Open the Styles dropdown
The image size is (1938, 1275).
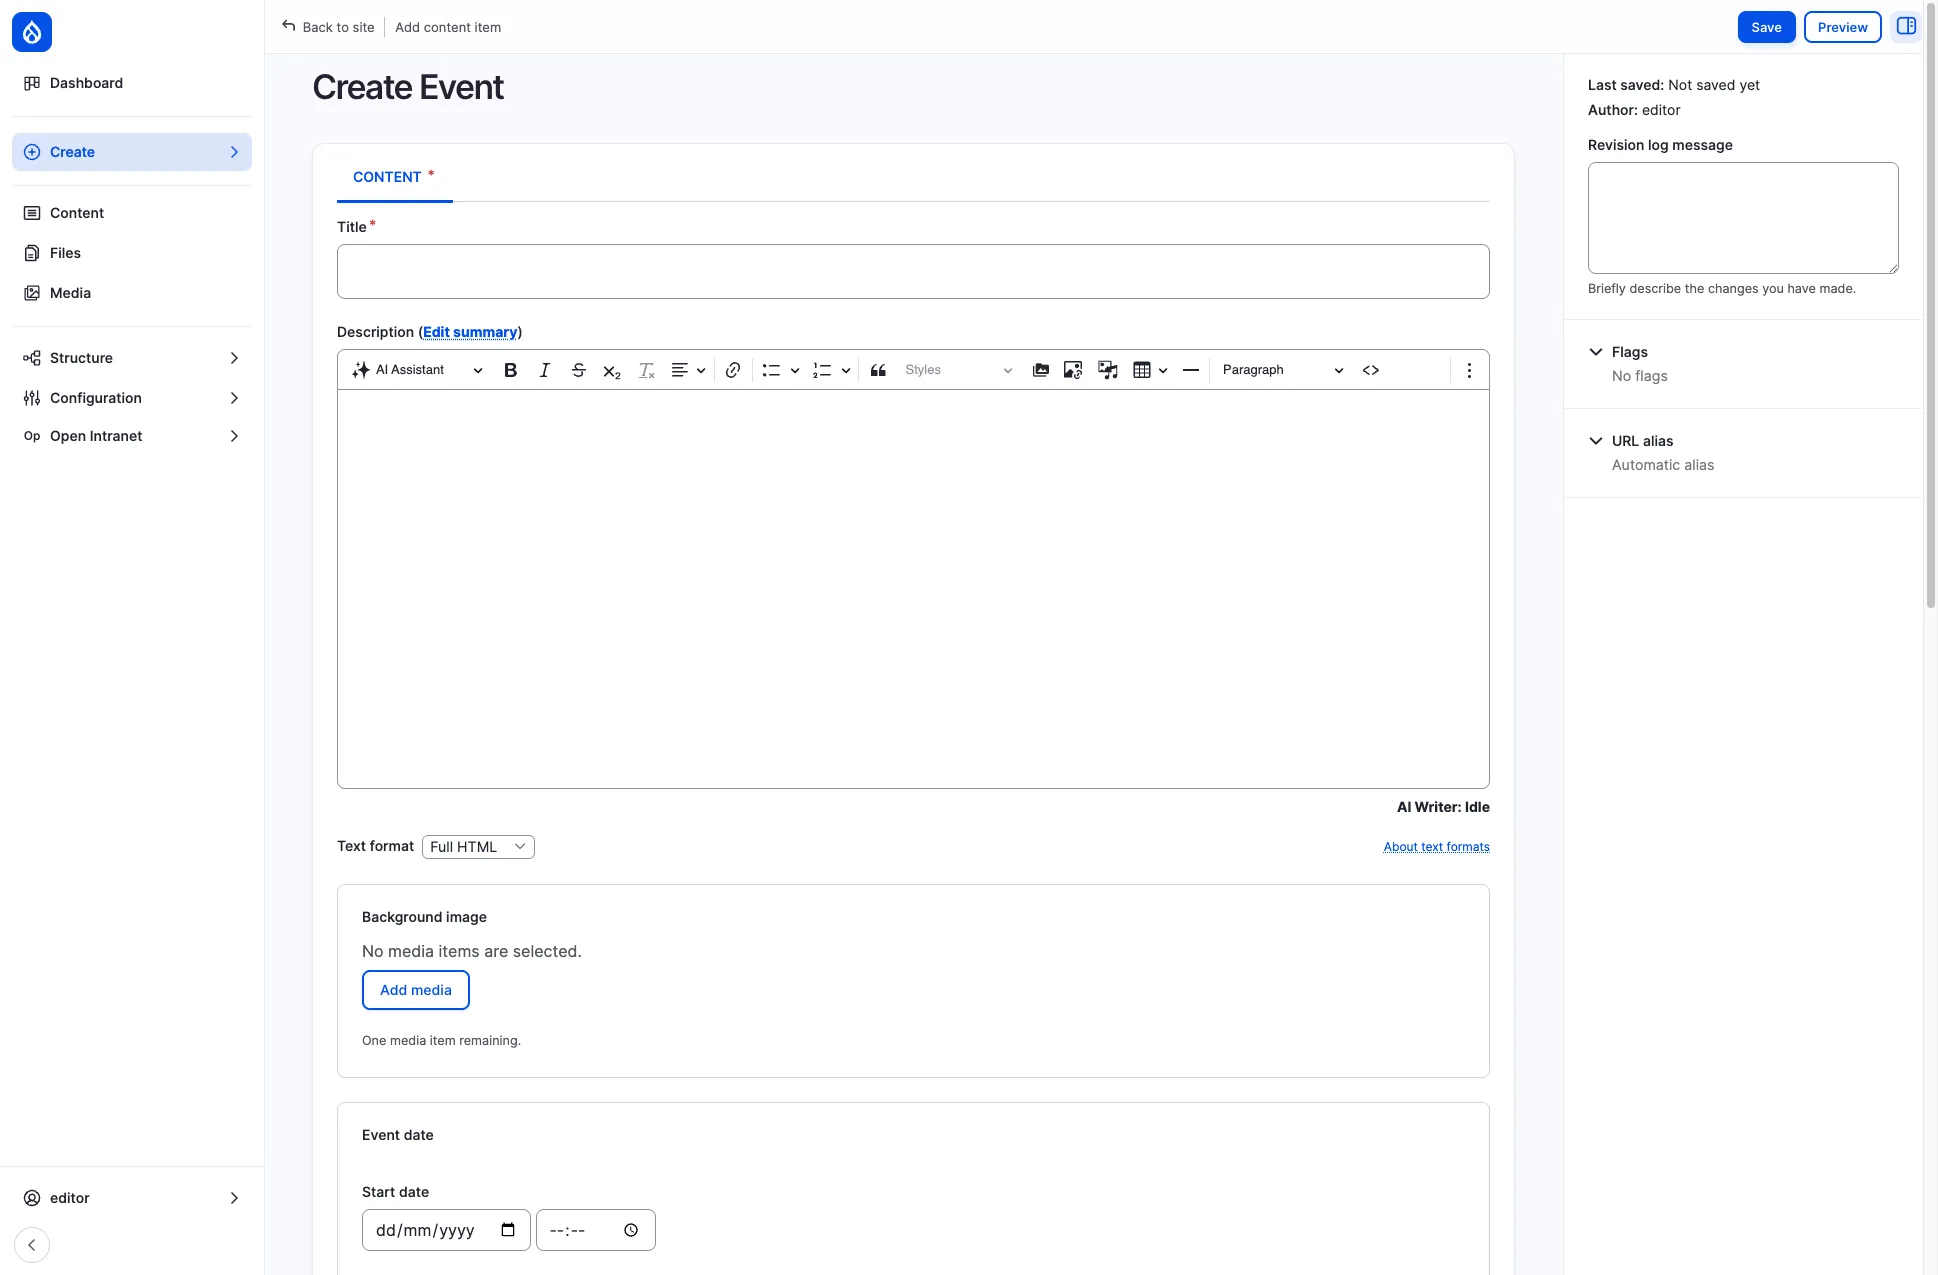point(958,370)
